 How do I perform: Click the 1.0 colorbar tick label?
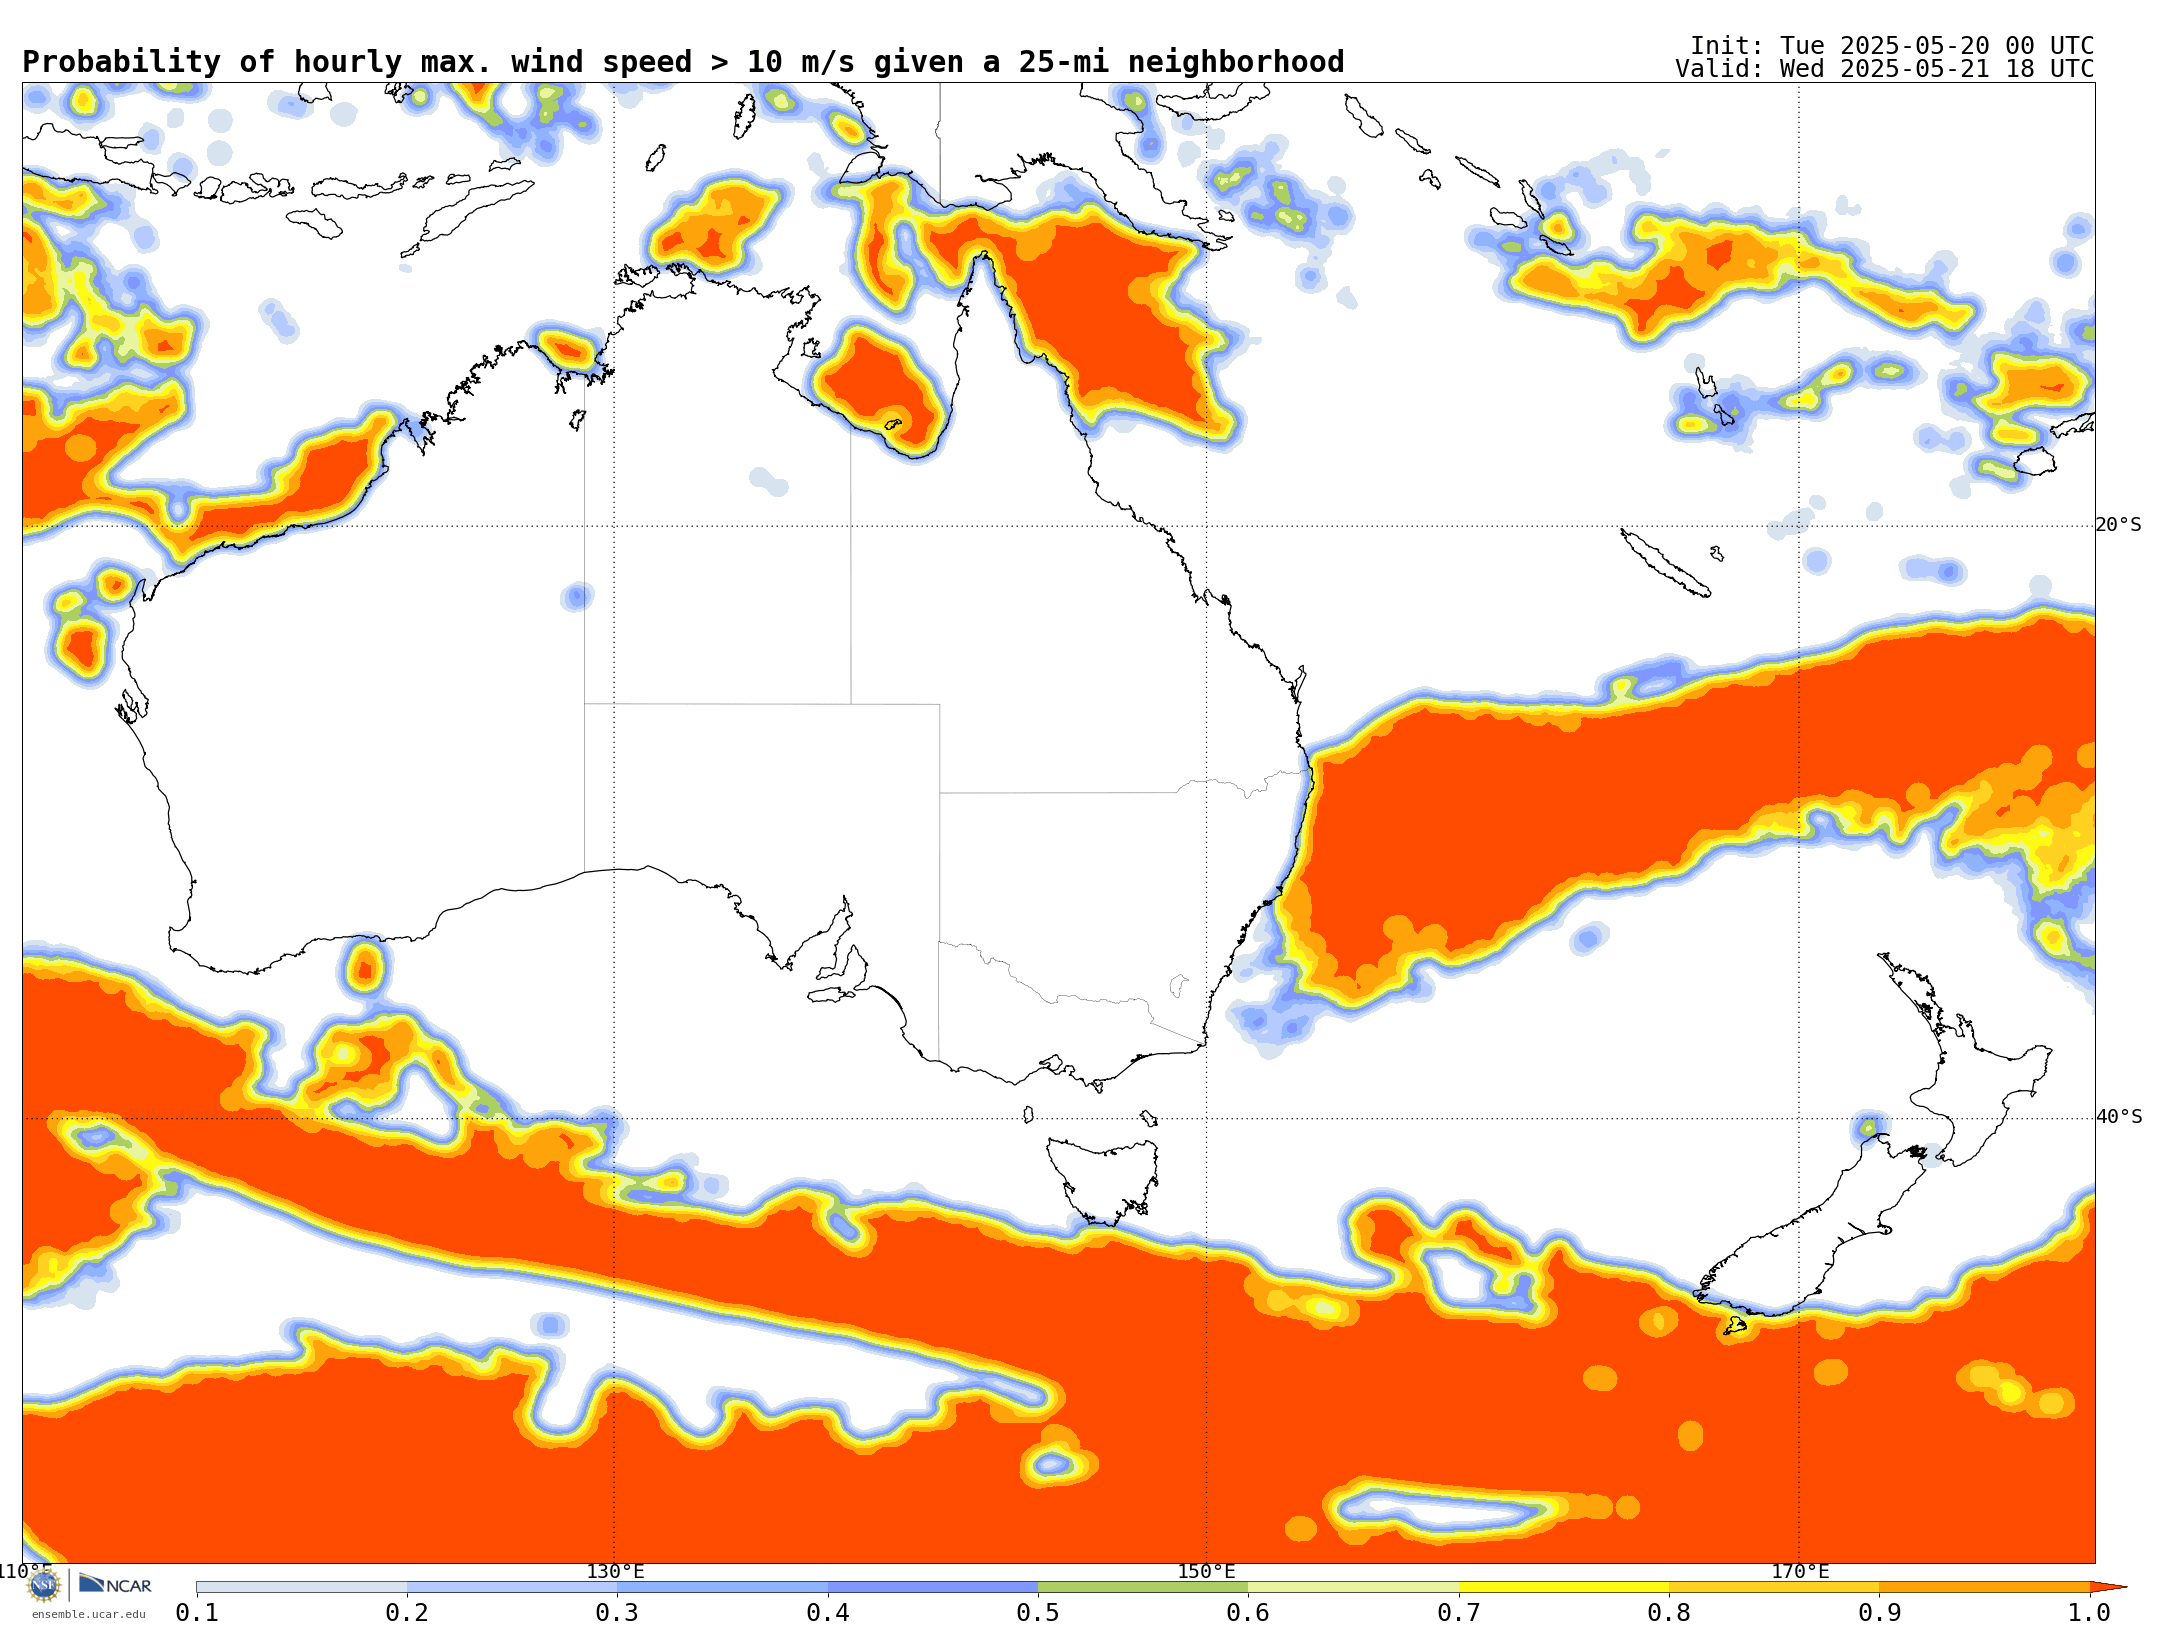point(2089,1612)
